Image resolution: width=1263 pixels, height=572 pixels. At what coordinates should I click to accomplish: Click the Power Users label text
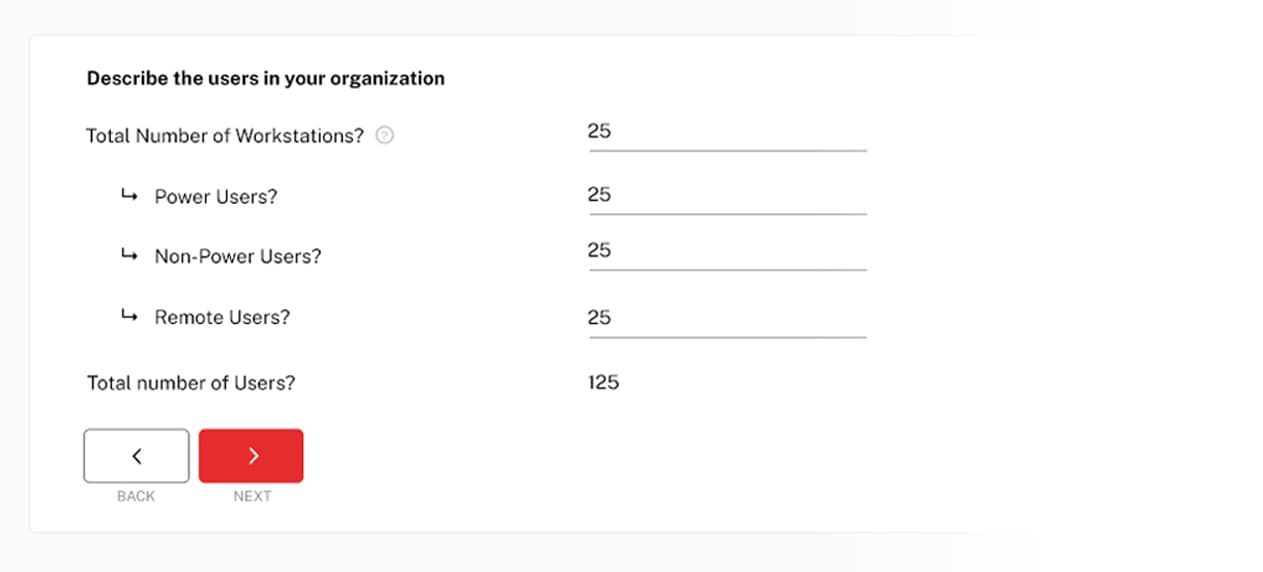(215, 197)
